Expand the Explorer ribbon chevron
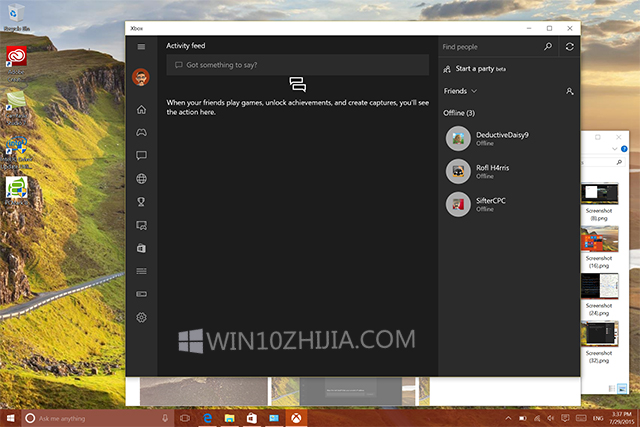640x427 pixels. pos(614,149)
